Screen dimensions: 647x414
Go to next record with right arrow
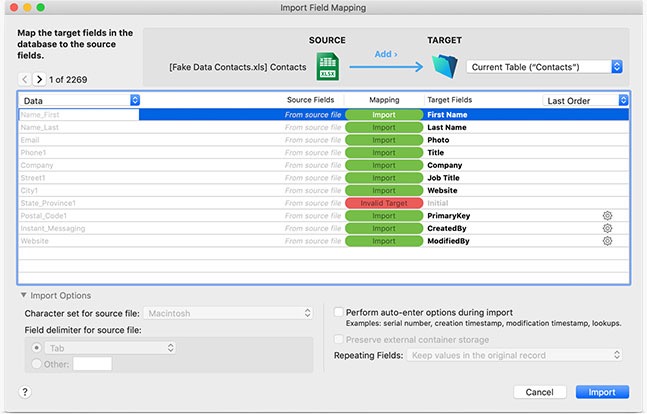[x=39, y=79]
